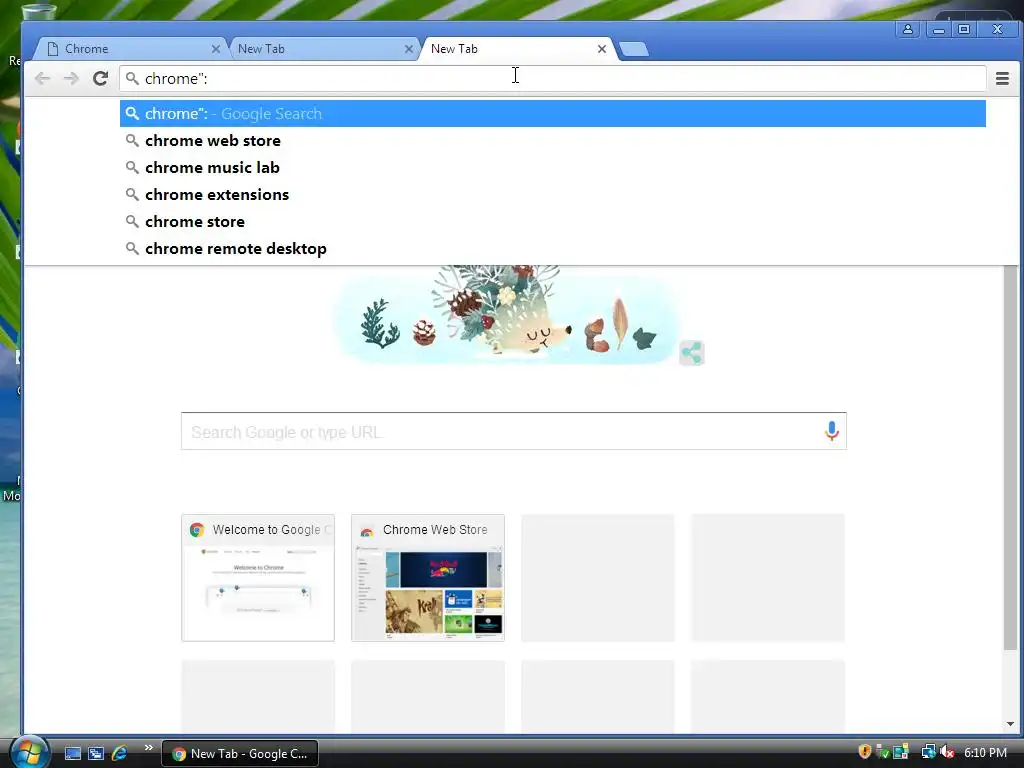
Task: Close the active New Tab
Action: coord(601,49)
